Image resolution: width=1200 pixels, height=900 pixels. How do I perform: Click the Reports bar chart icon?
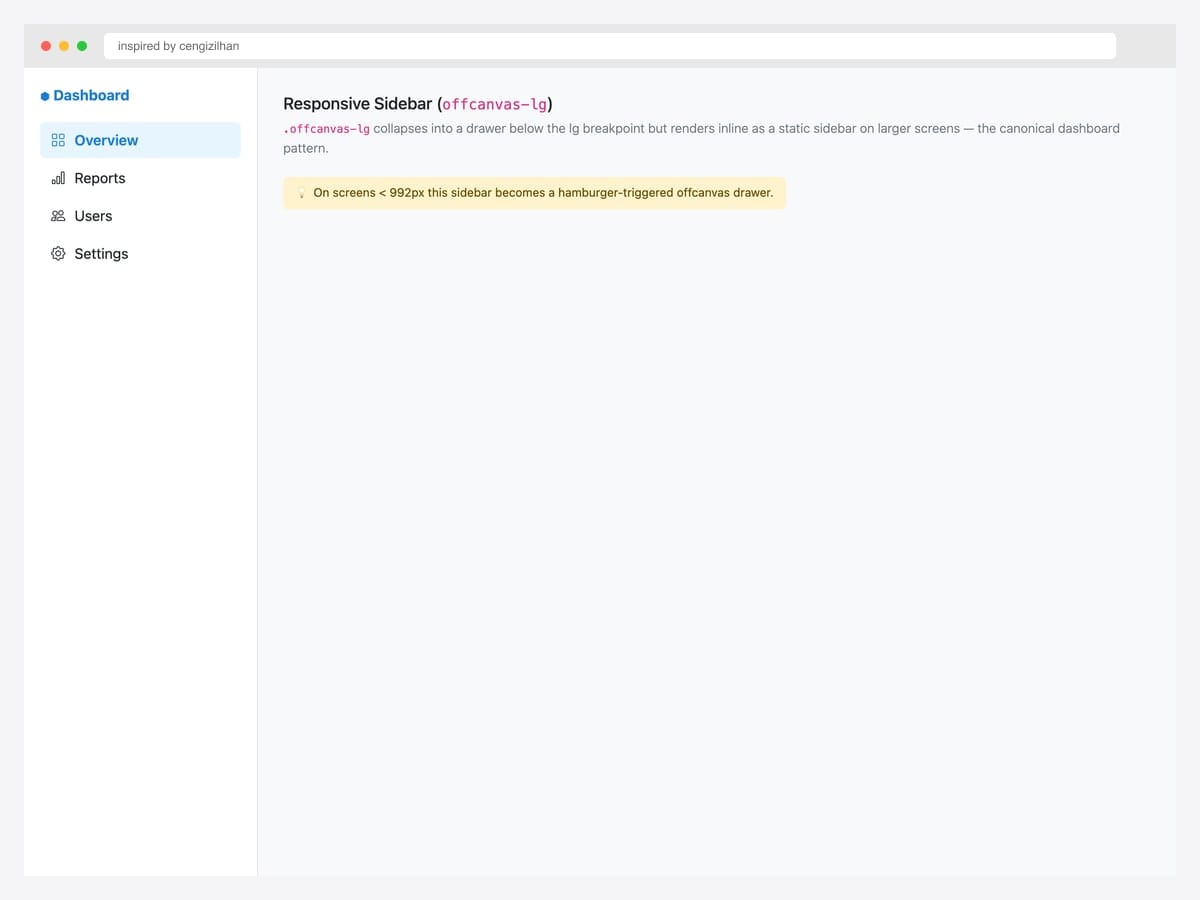point(58,178)
